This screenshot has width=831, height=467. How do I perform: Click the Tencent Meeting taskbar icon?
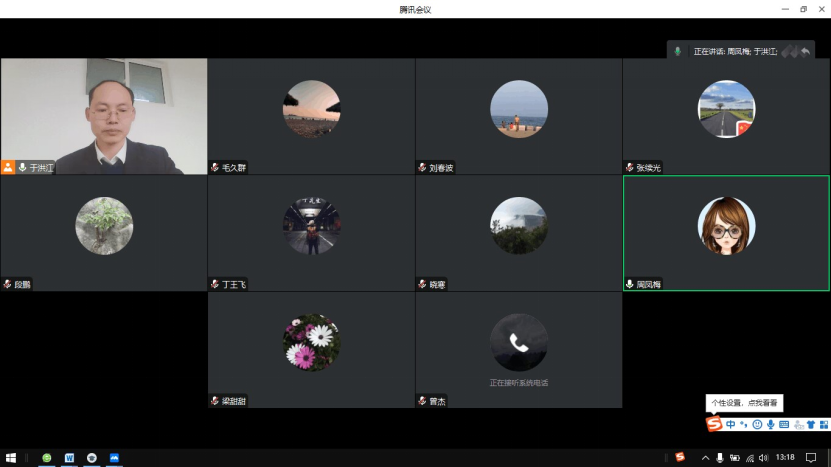coord(114,457)
